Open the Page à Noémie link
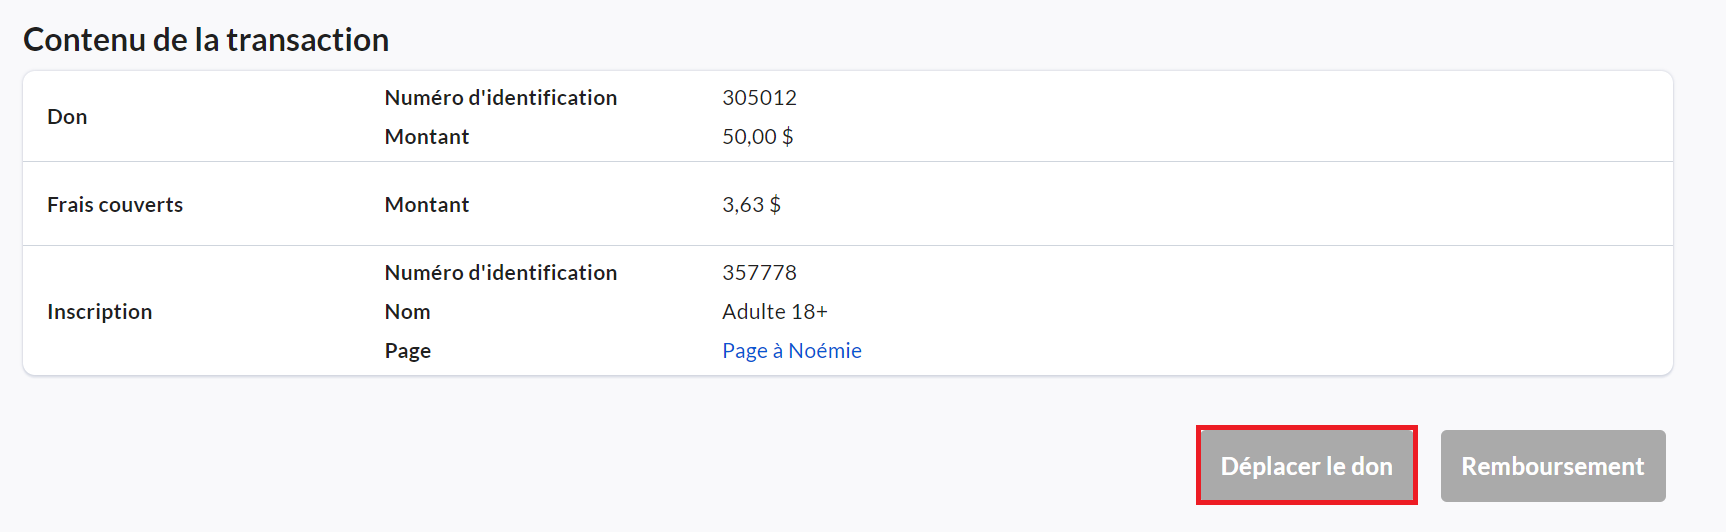This screenshot has width=1726, height=532. point(791,351)
